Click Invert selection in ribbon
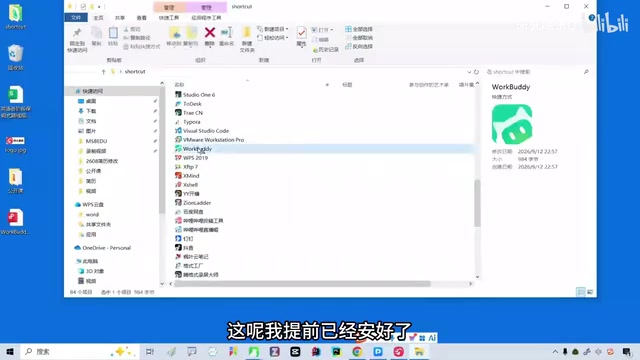The width and height of the screenshot is (640, 360). click(359, 46)
